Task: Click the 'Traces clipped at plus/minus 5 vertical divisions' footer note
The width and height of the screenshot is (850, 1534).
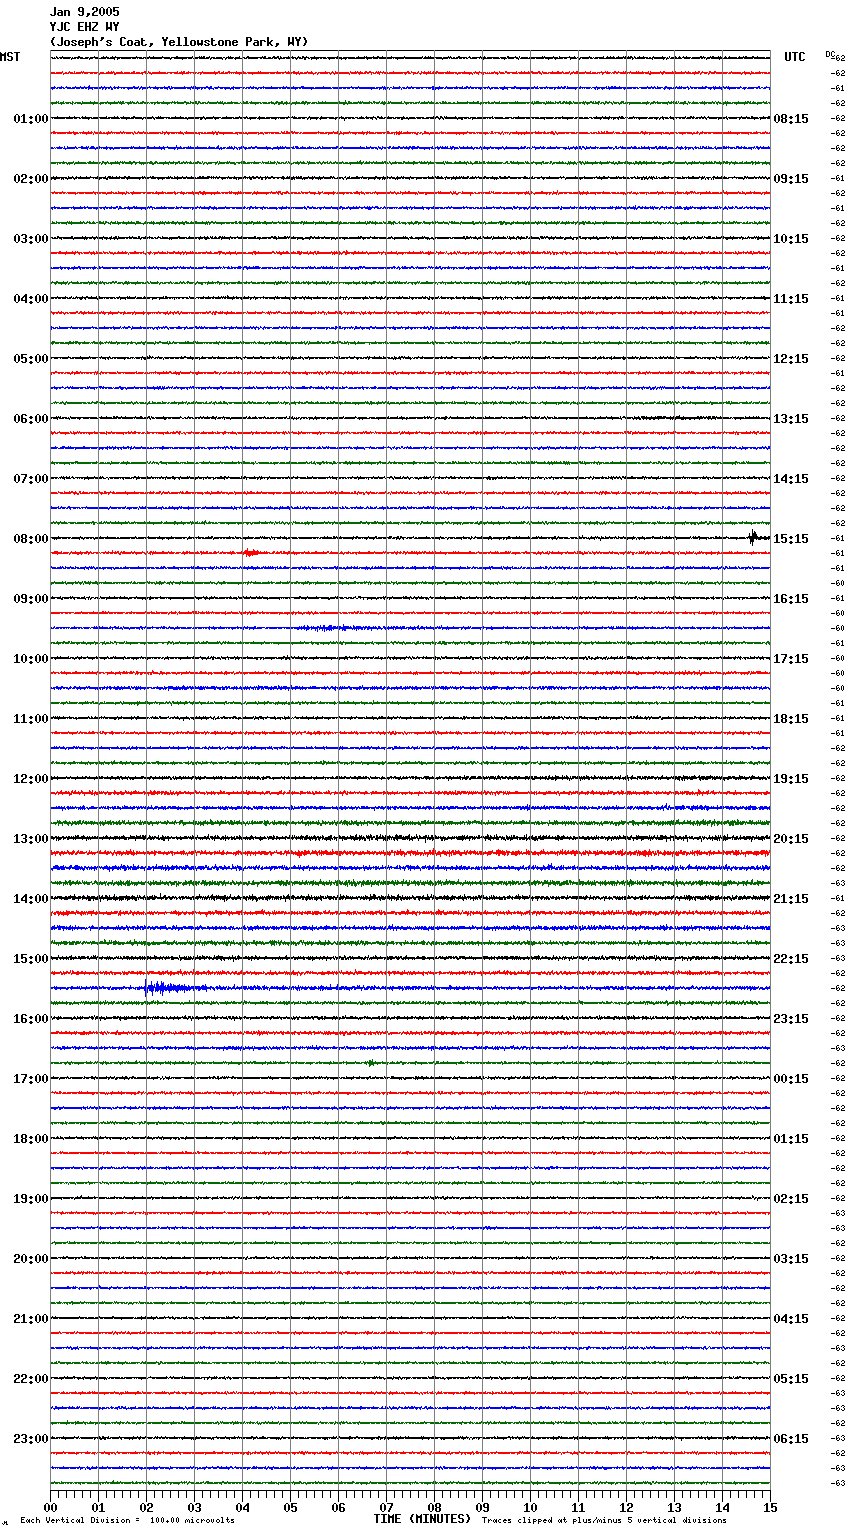Action: 604,1521
